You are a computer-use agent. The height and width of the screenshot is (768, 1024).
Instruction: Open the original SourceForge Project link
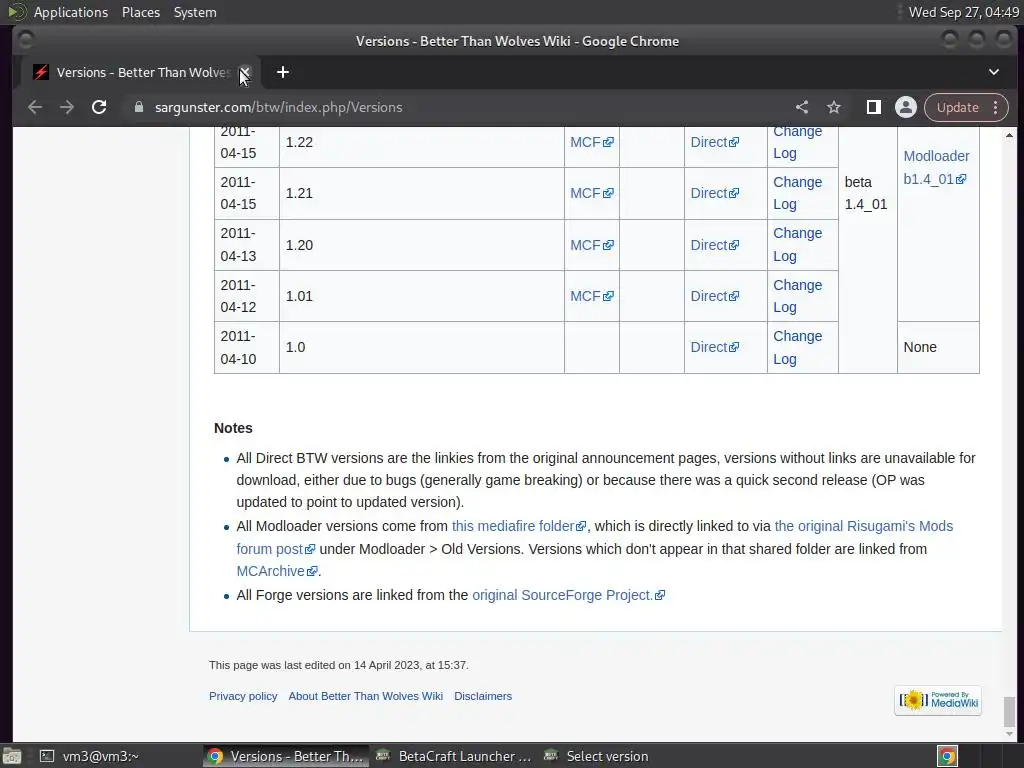[x=568, y=595]
